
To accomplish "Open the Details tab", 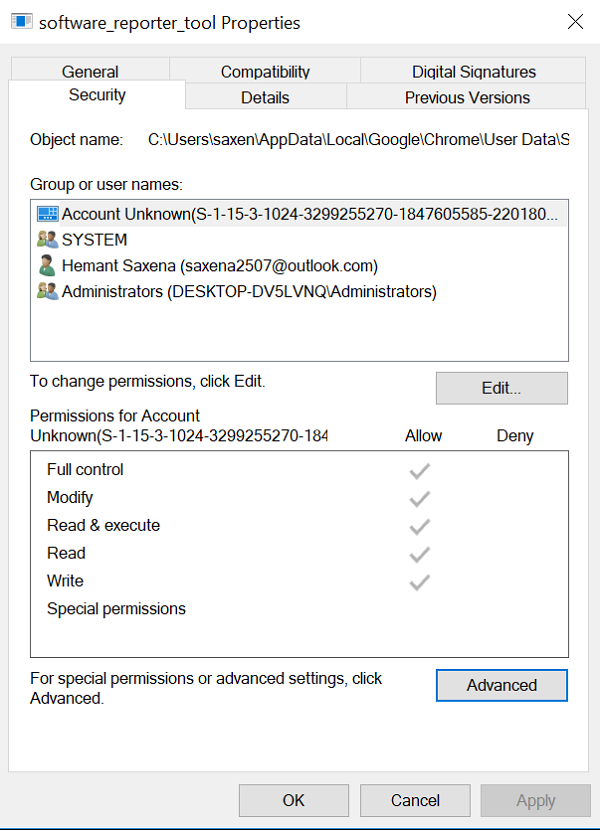I will pos(265,97).
